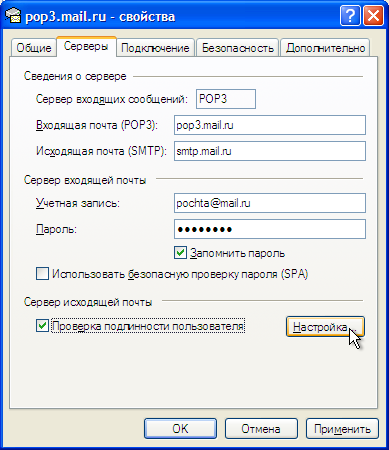Screen dimensions: 389x450
Task: Confirm the dialog with OK
Action: [180, 429]
